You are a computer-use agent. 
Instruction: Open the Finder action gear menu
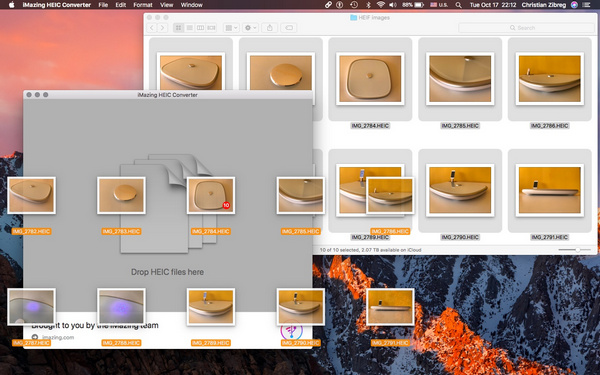pyautogui.click(x=250, y=28)
